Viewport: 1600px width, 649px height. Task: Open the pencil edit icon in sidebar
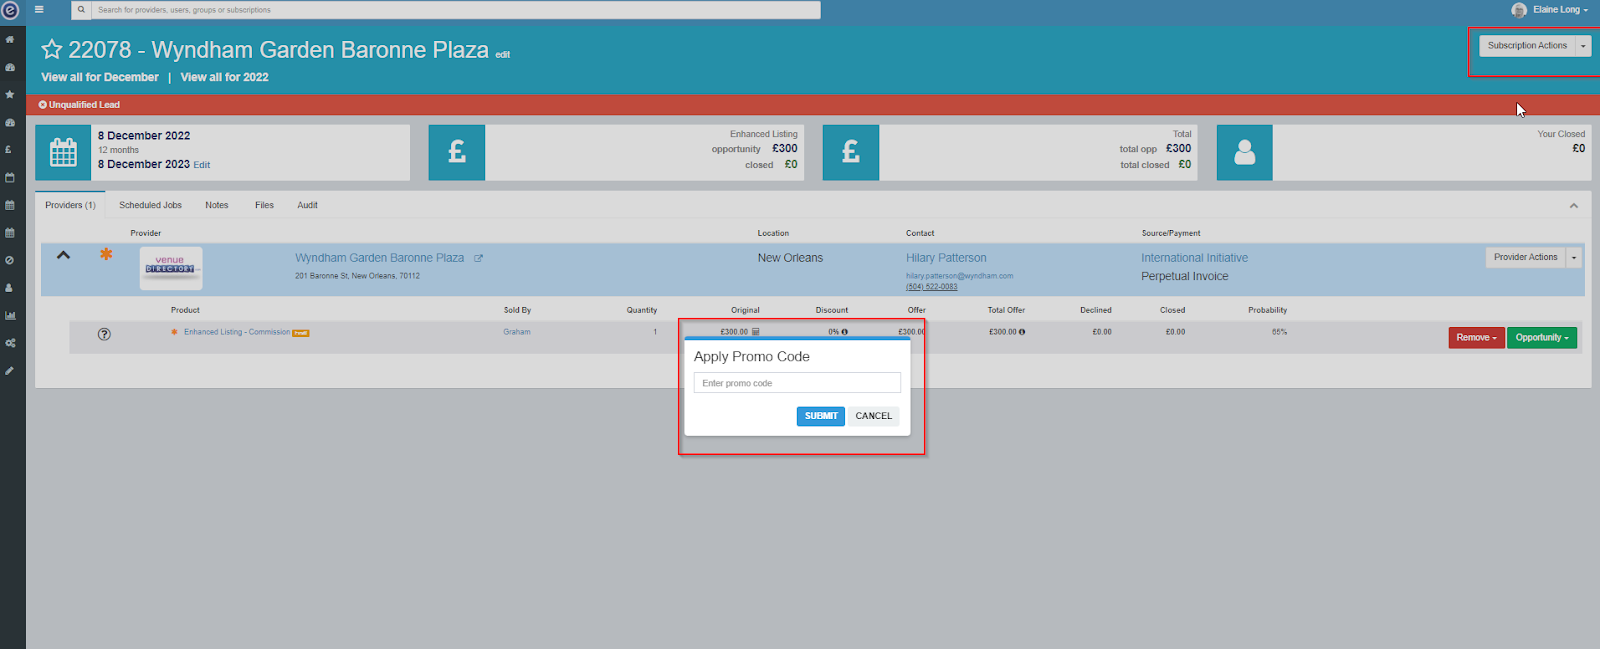(x=10, y=371)
